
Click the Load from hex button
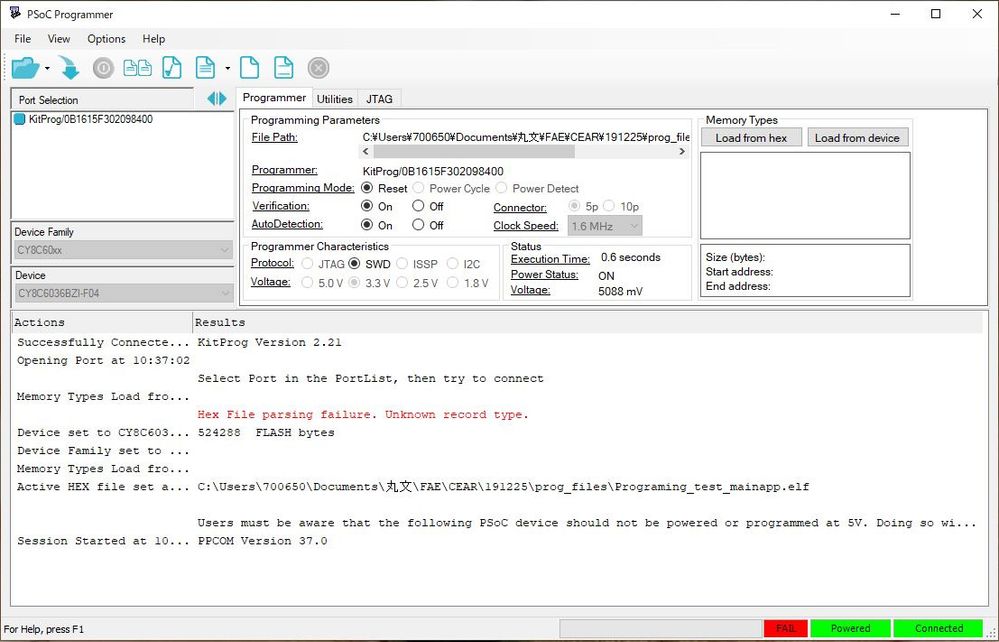751,138
